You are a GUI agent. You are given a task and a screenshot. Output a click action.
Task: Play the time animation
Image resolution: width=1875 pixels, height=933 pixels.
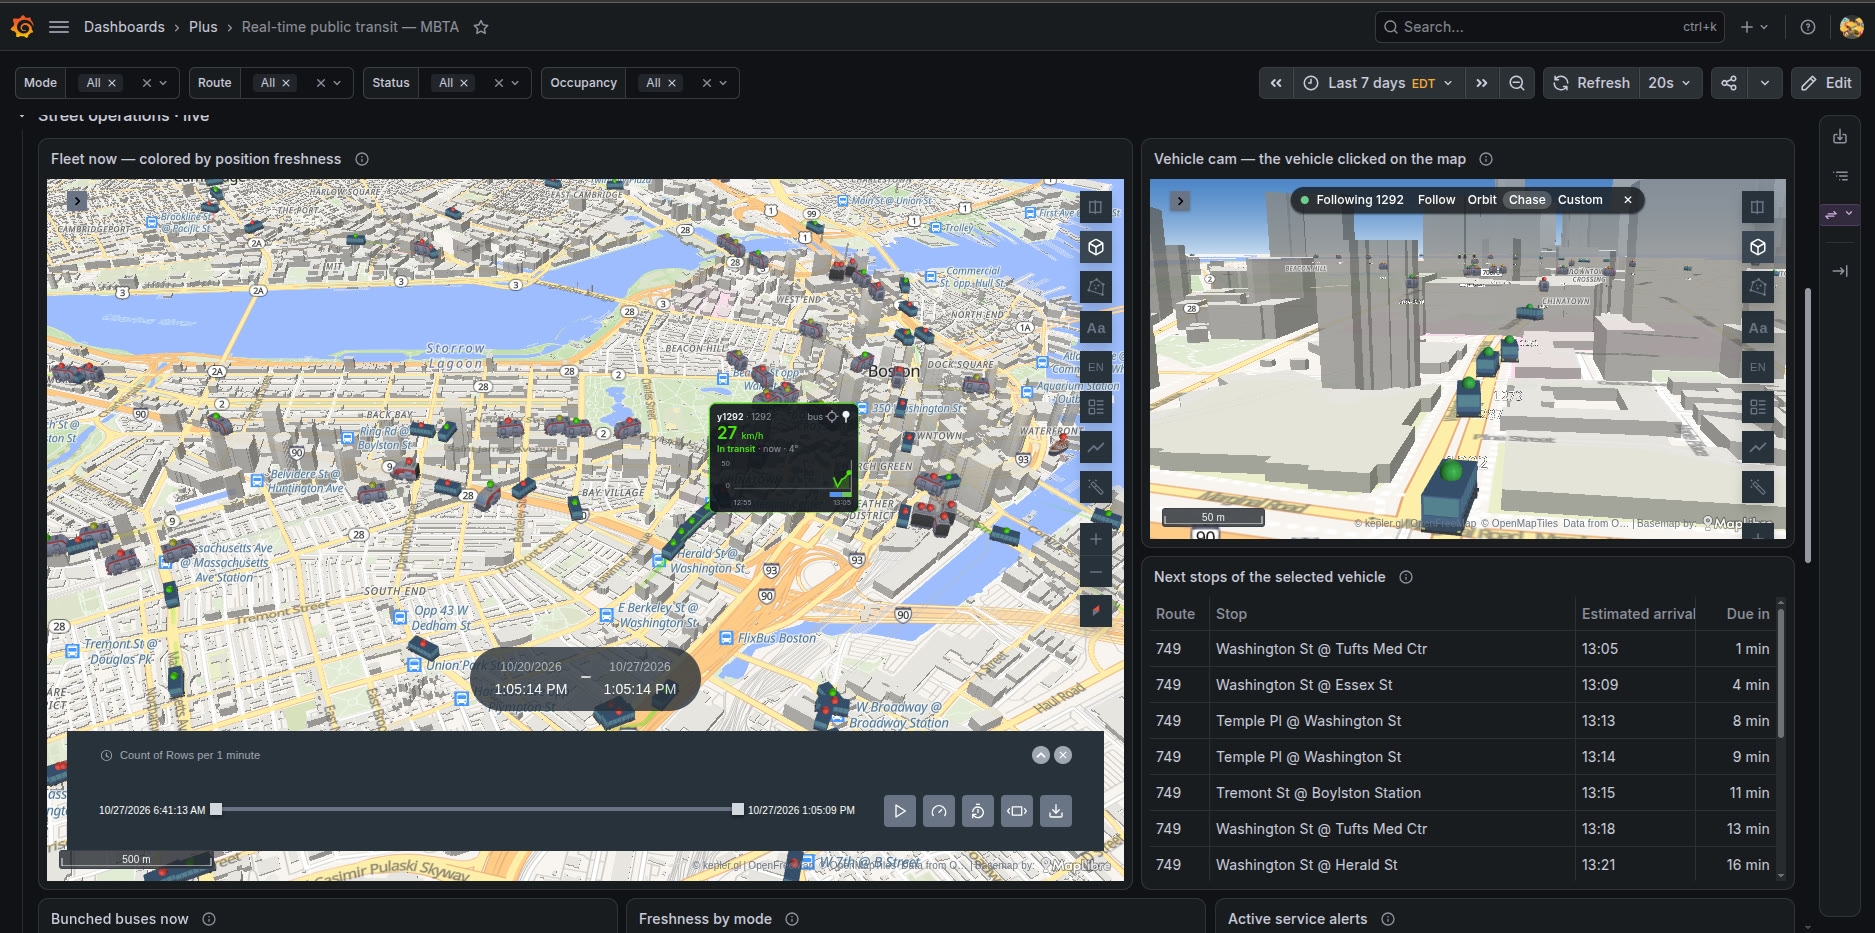pyautogui.click(x=900, y=811)
